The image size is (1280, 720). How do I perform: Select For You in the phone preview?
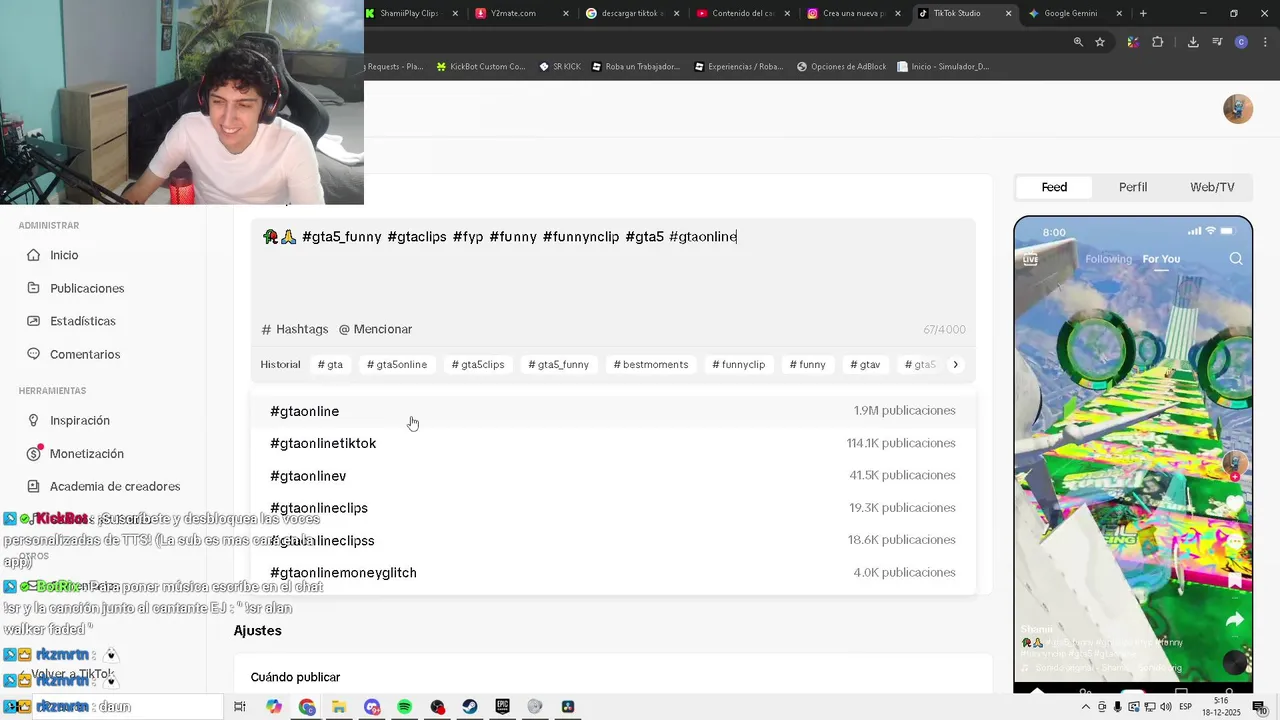pyautogui.click(x=1161, y=259)
